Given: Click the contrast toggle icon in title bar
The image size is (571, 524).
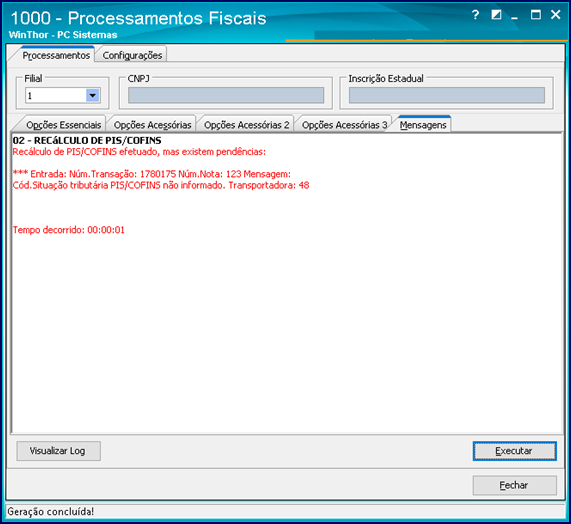Looking at the screenshot, I should pos(496,15).
